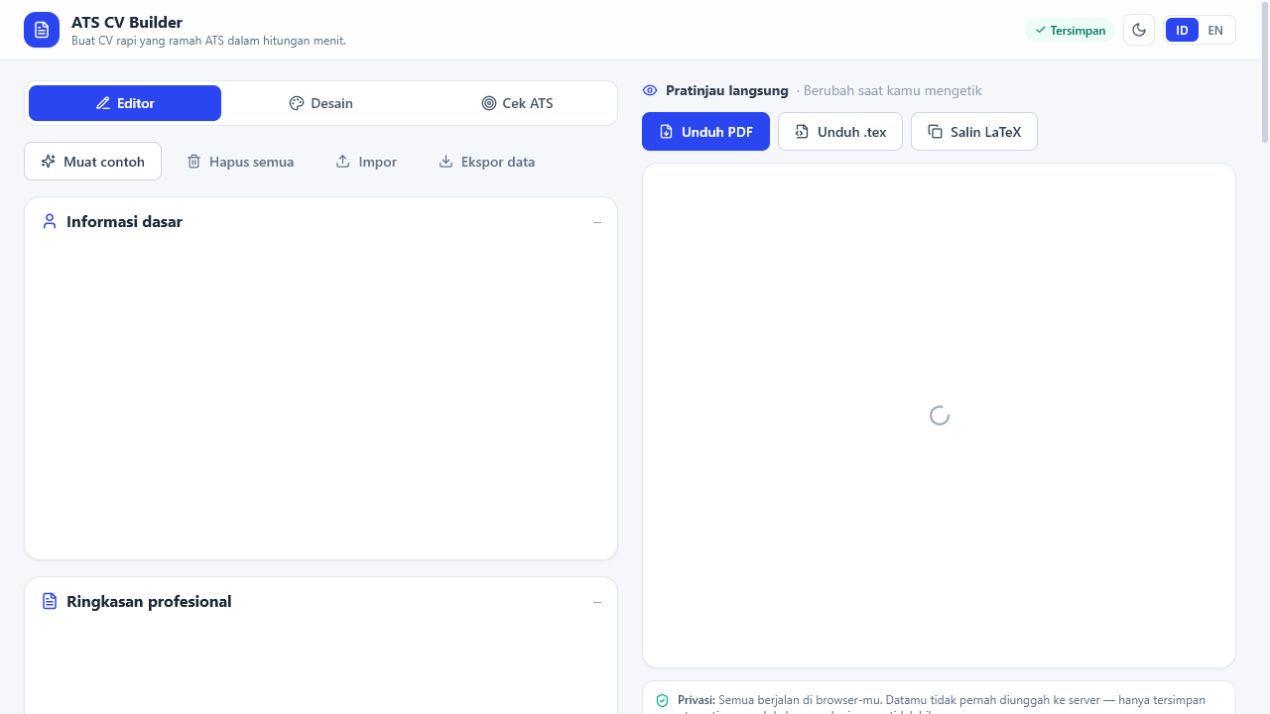The width and height of the screenshot is (1270, 714).
Task: Load sample data with Muat contoh
Action: pos(93,162)
